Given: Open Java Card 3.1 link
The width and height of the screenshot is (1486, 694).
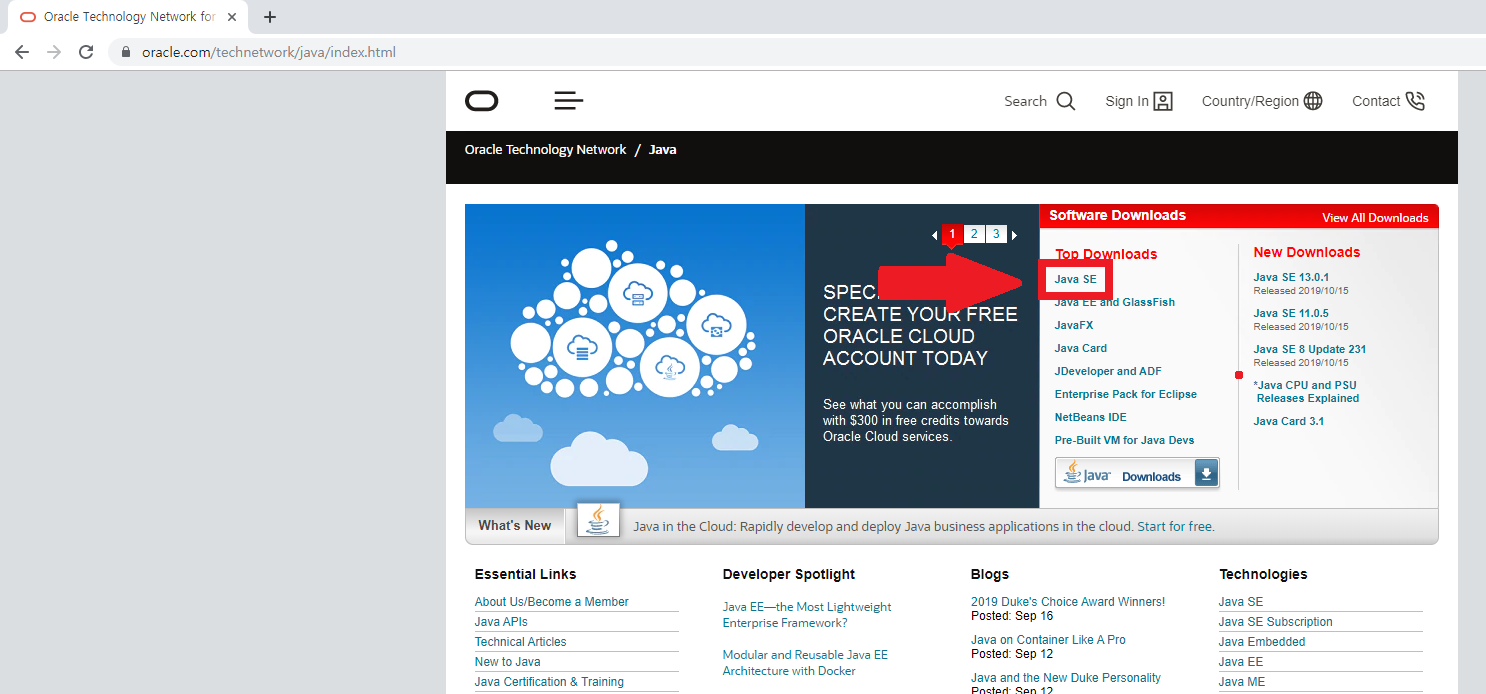Looking at the screenshot, I should pyautogui.click(x=1288, y=421).
